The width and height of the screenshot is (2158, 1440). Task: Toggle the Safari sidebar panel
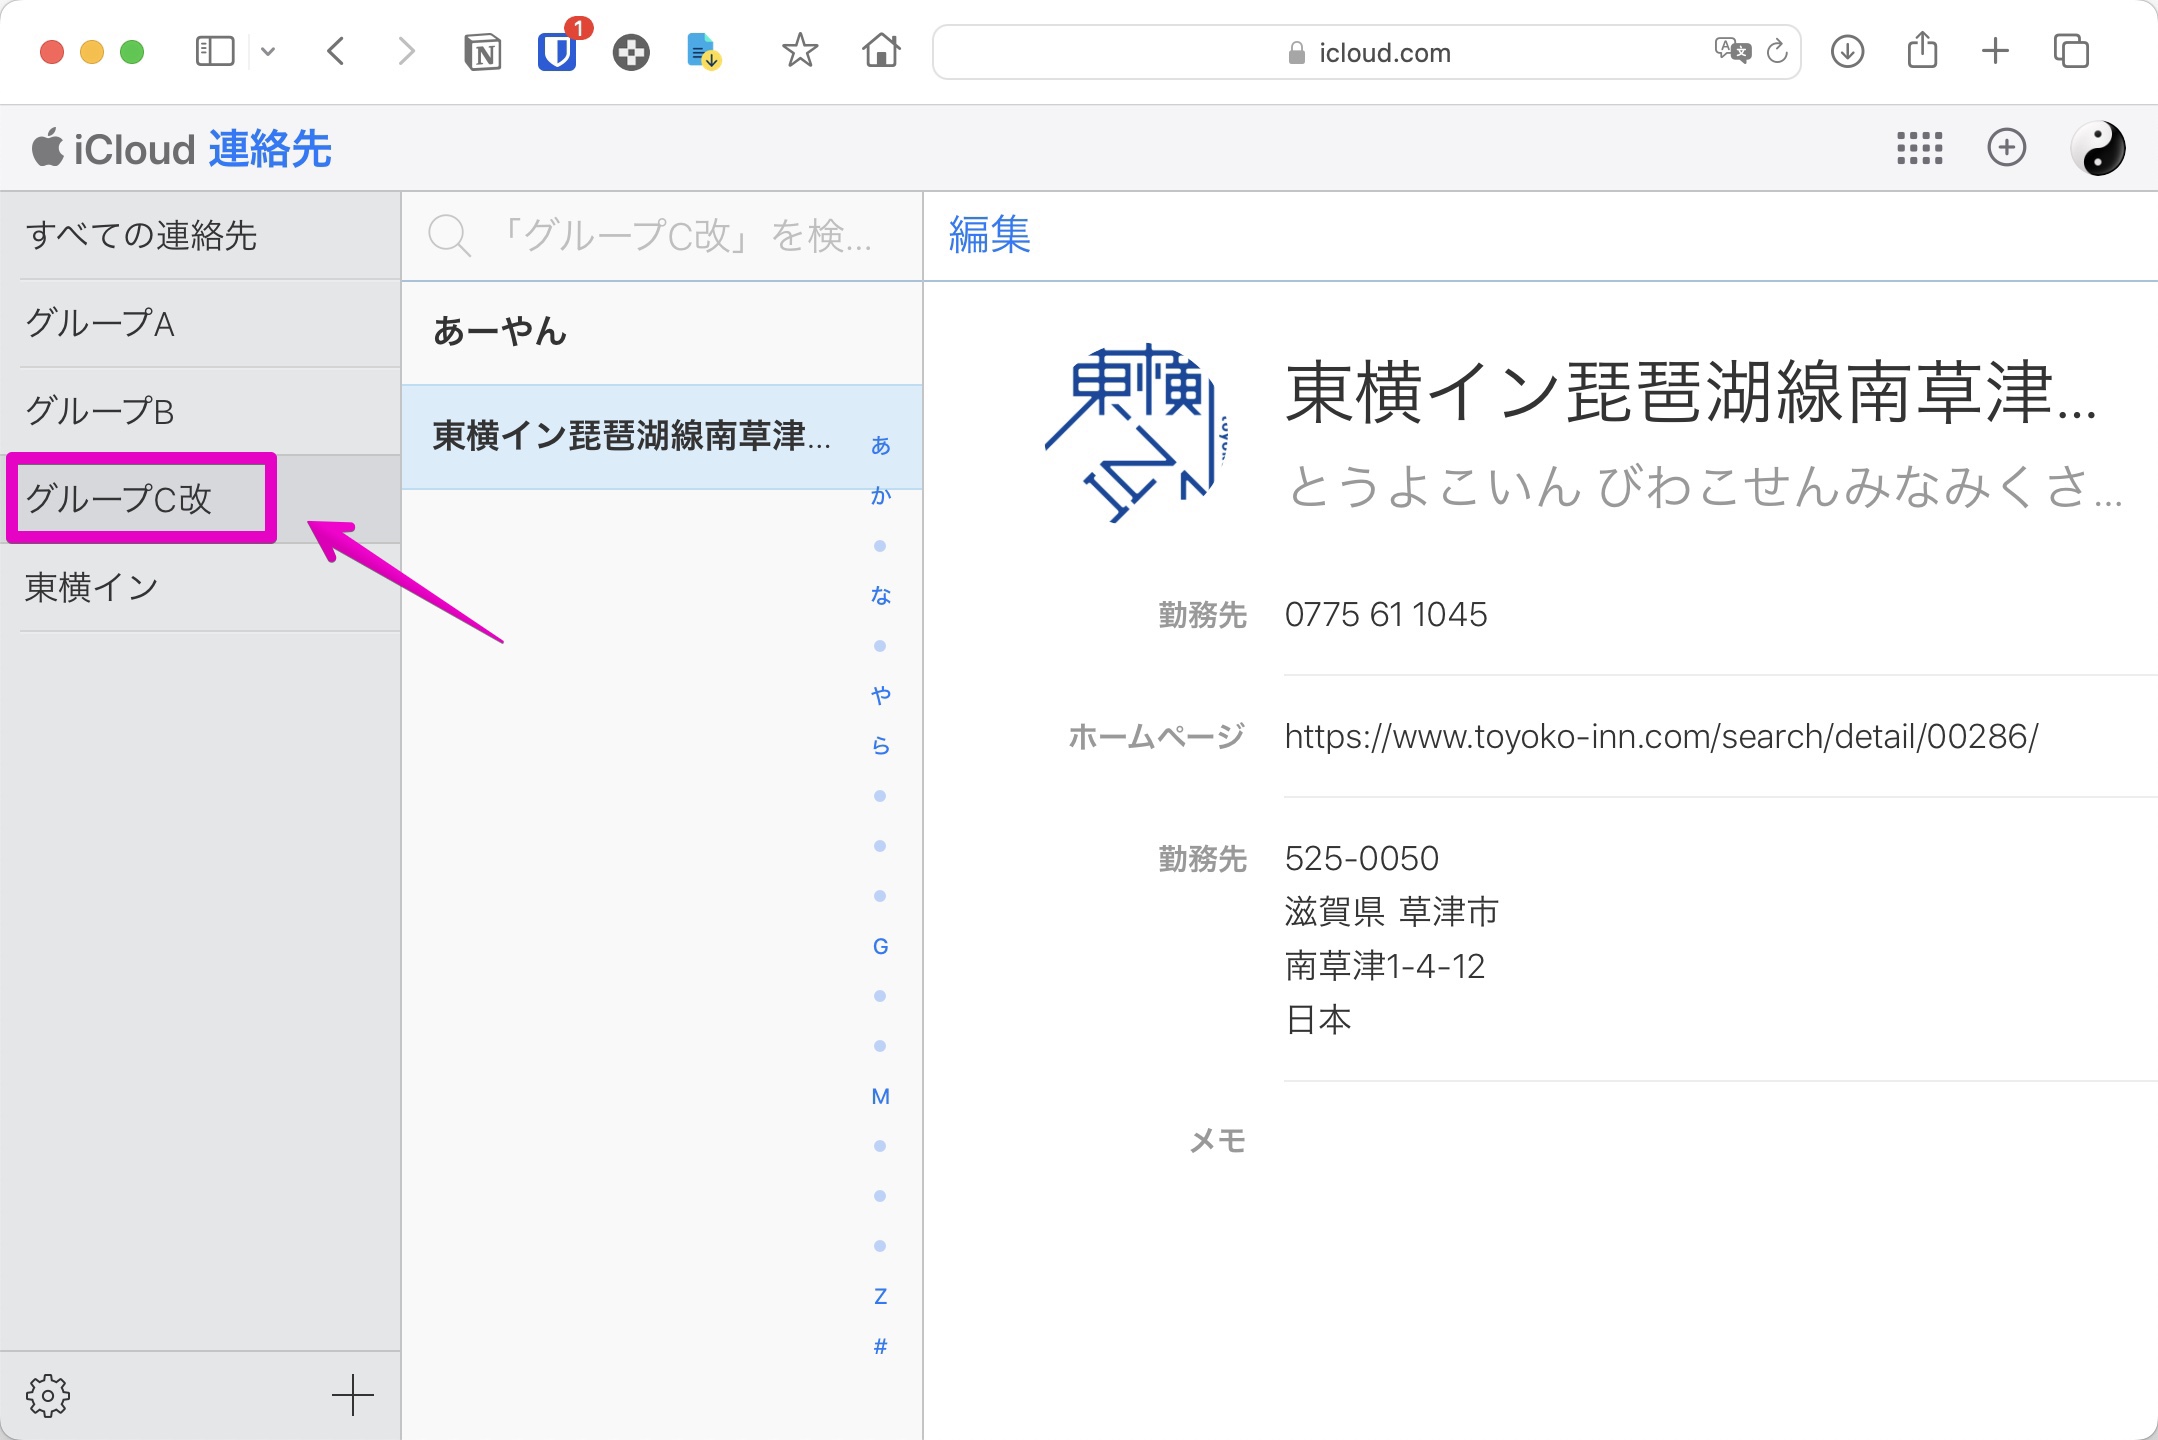pos(214,52)
